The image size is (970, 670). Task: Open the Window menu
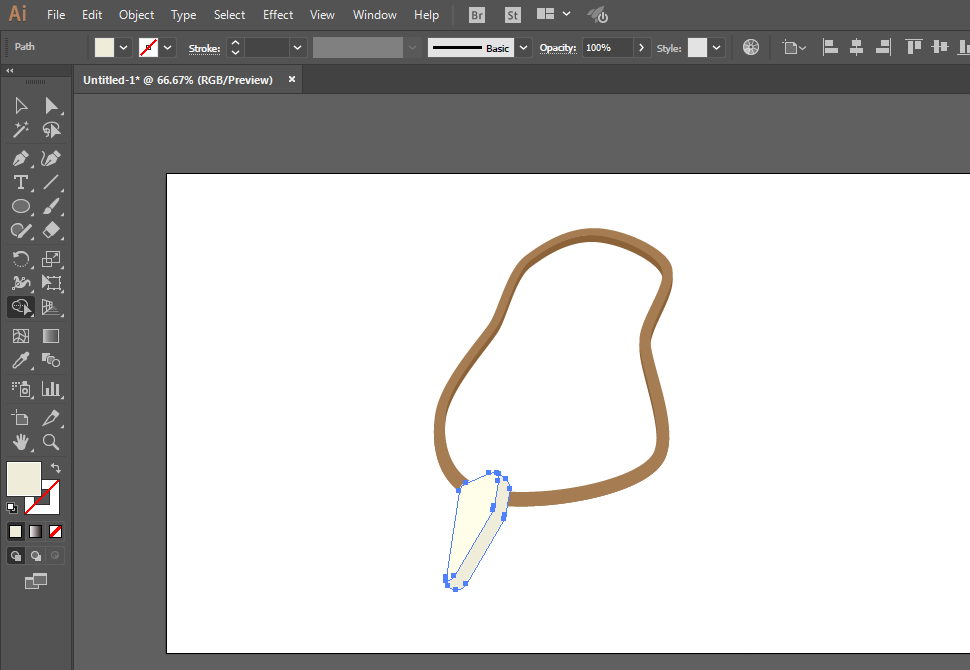coord(374,15)
